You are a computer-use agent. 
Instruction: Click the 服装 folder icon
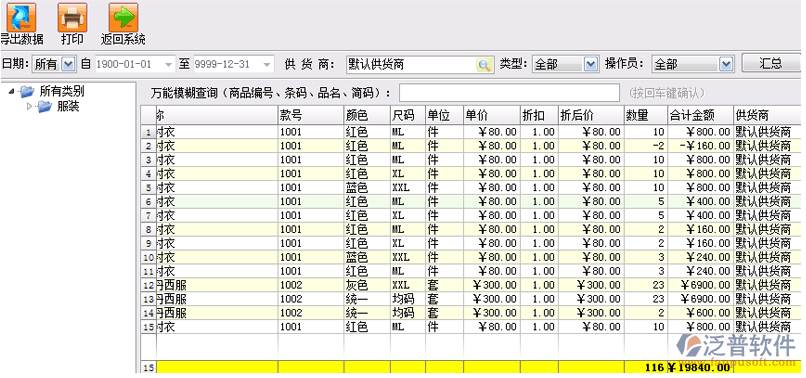(45, 107)
